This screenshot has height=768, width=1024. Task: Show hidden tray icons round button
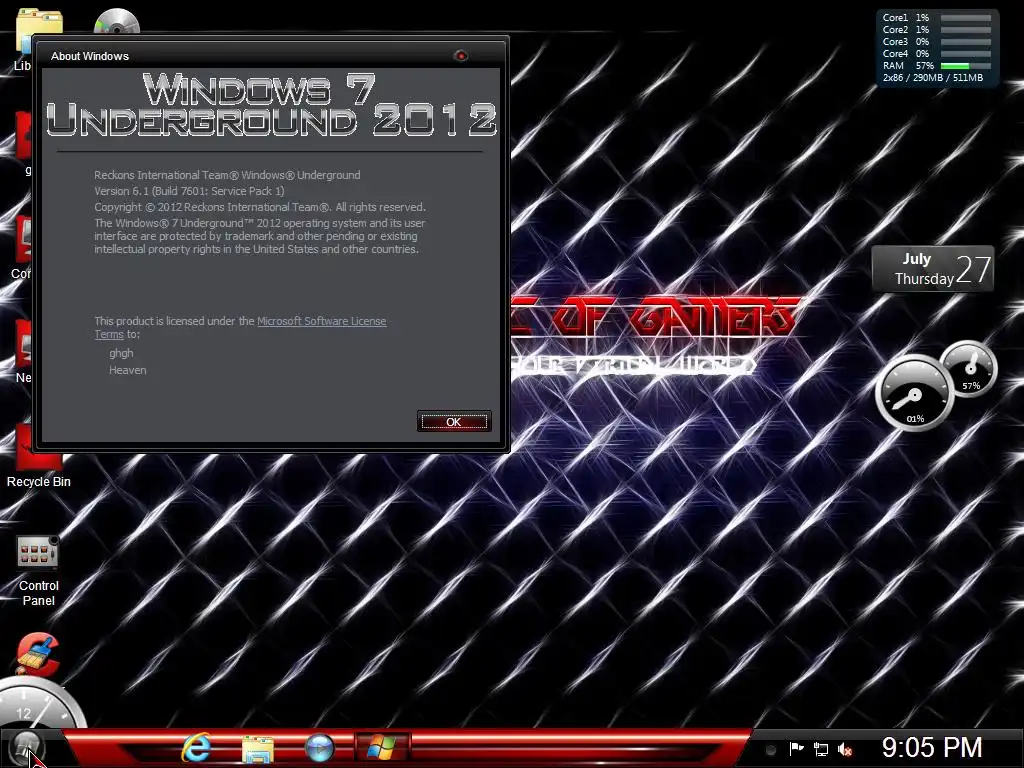771,749
